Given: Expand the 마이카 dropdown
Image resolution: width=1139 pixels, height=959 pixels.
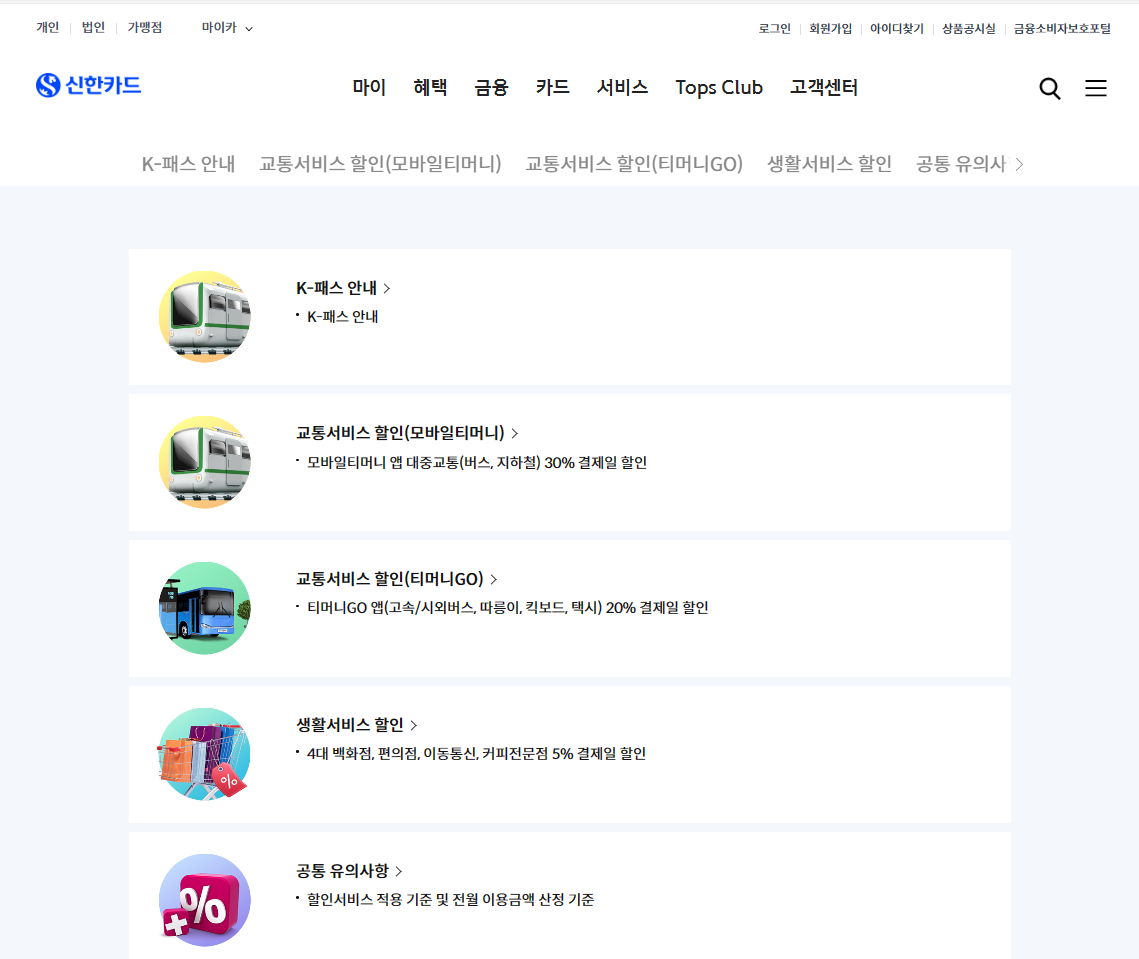Looking at the screenshot, I should [x=227, y=28].
